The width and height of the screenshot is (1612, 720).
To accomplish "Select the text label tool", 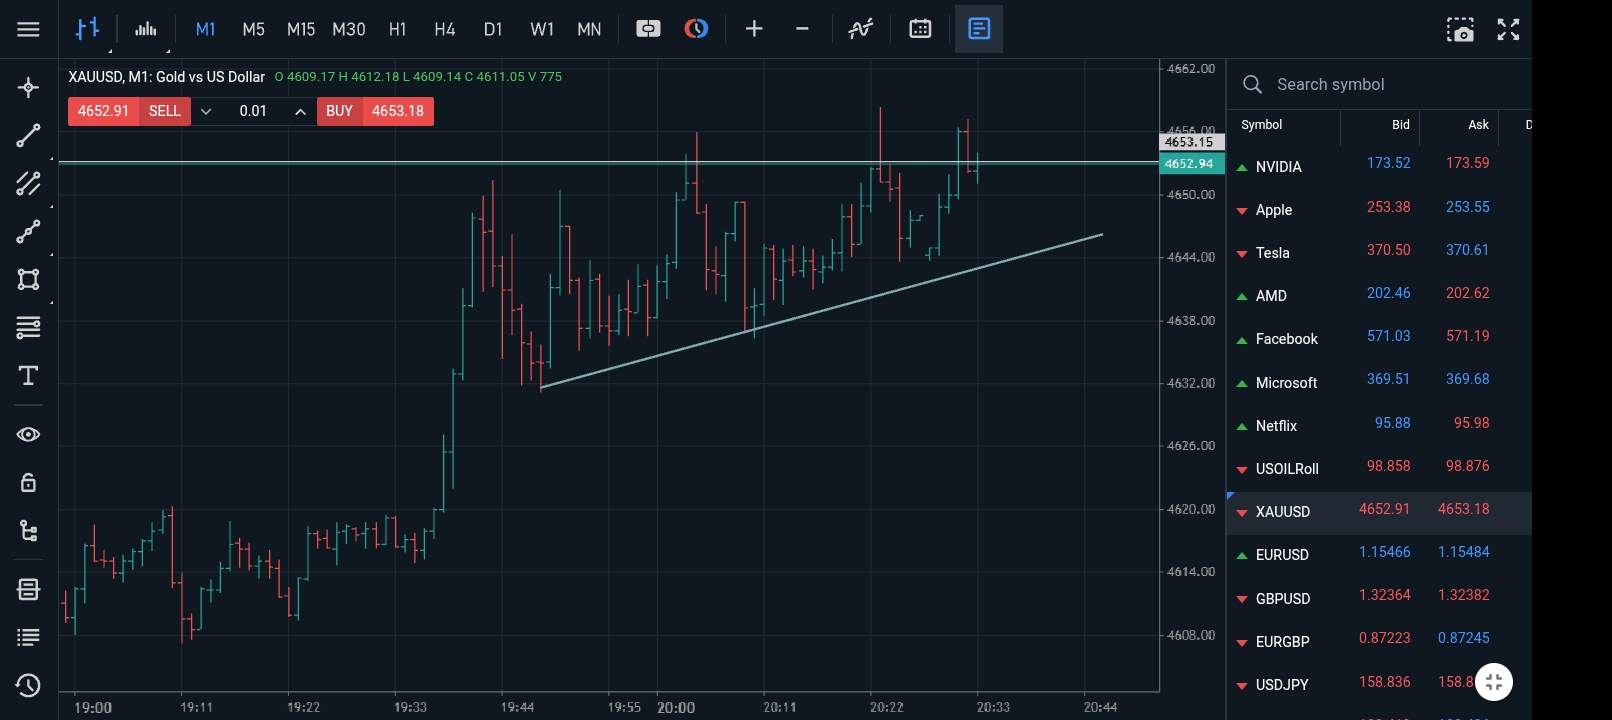I will [28, 375].
